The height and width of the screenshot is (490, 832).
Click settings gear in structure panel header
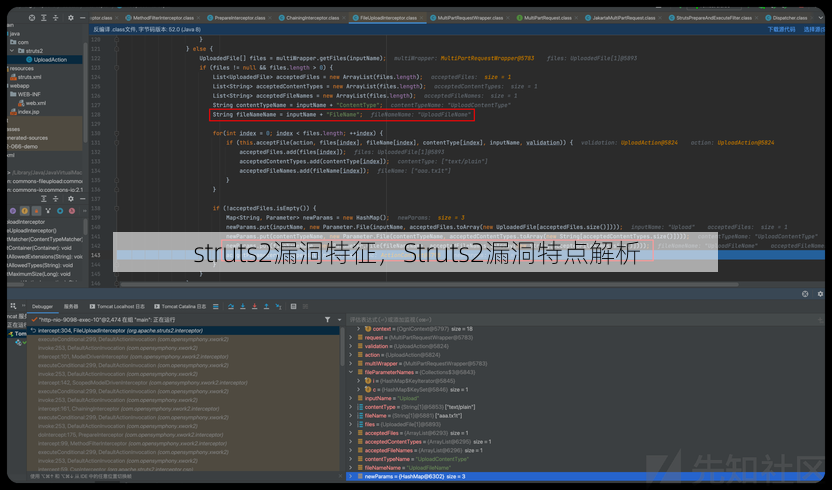click(x=71, y=199)
